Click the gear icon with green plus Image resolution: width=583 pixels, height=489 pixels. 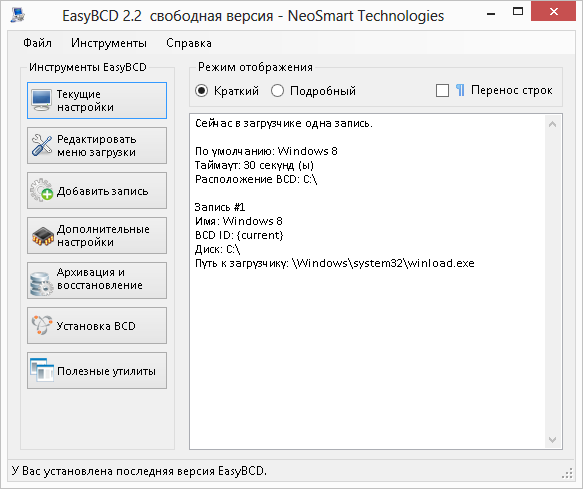(41, 190)
